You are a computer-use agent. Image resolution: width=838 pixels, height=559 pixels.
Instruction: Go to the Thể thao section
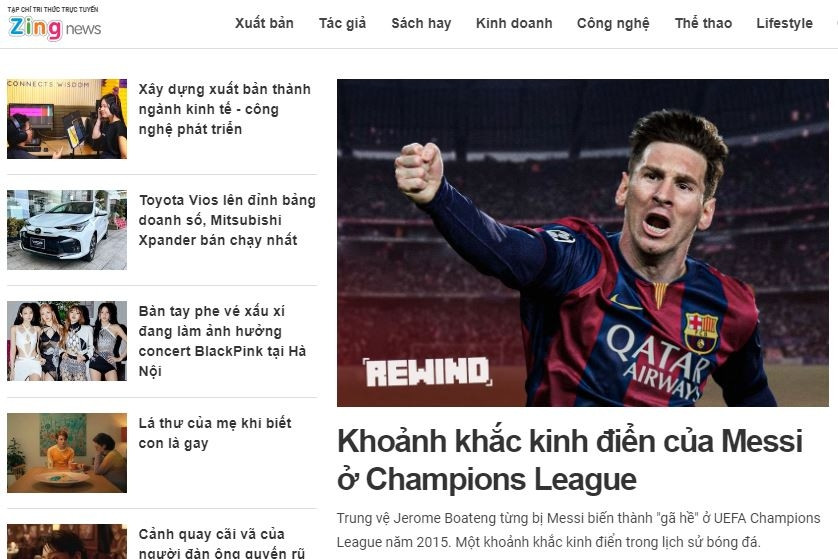point(703,24)
